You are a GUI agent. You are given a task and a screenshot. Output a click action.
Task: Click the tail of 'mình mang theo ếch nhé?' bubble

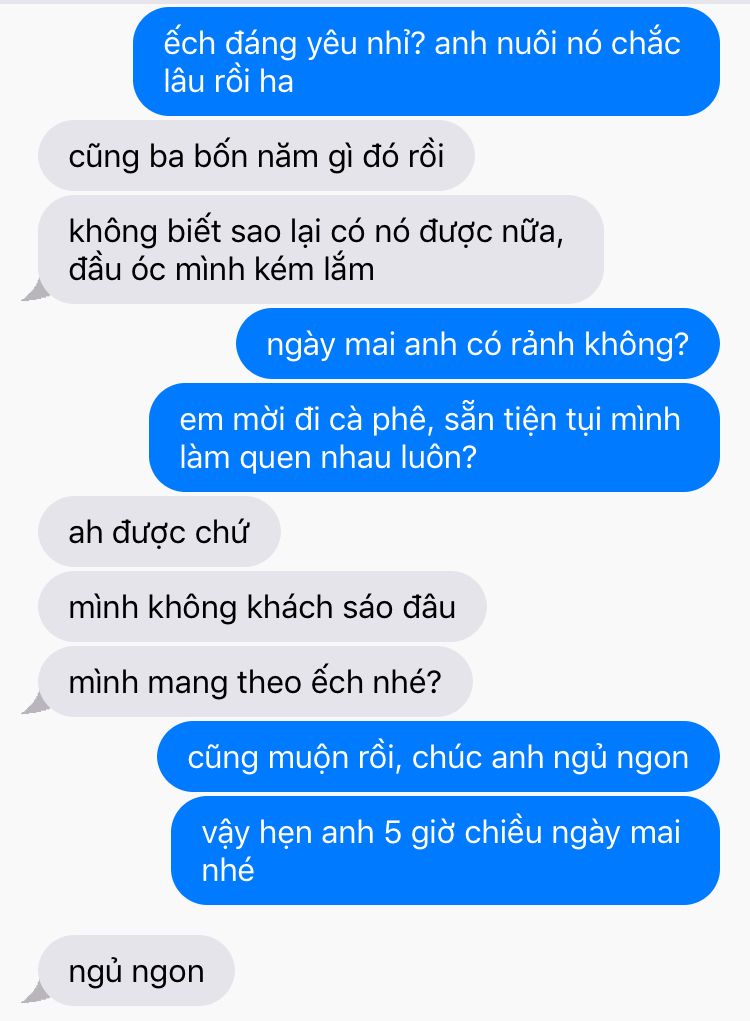pyautogui.click(x=36, y=703)
